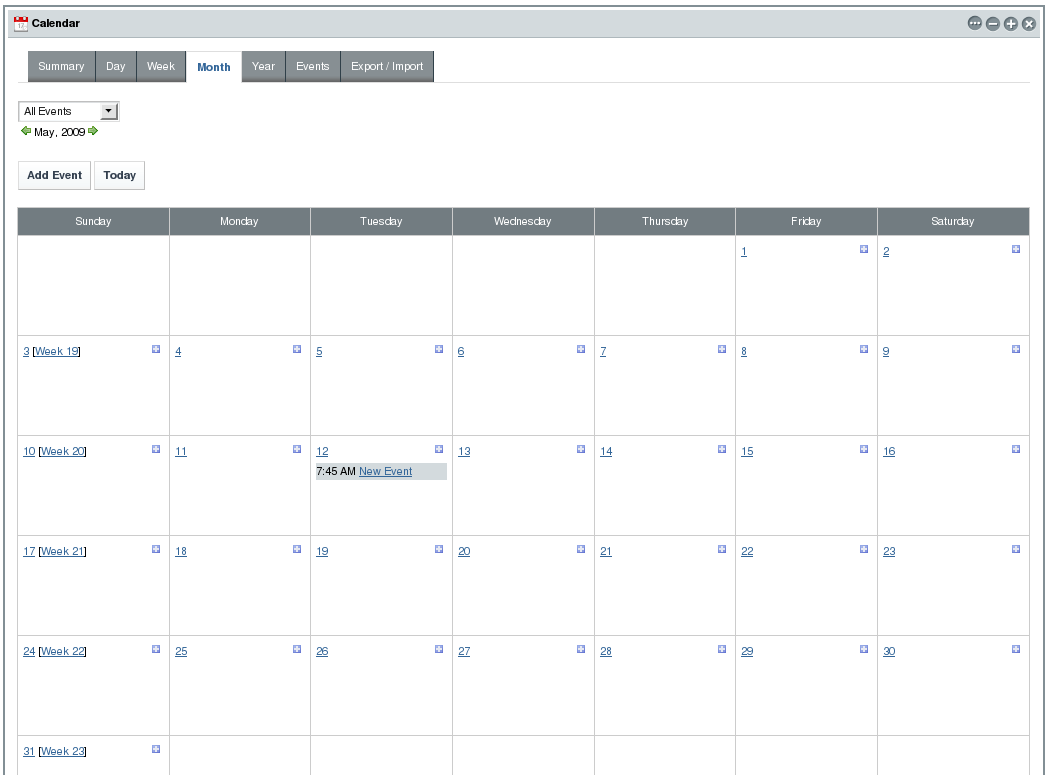
Task: Click the plus icon in the May 20 cell
Action: [x=581, y=549]
